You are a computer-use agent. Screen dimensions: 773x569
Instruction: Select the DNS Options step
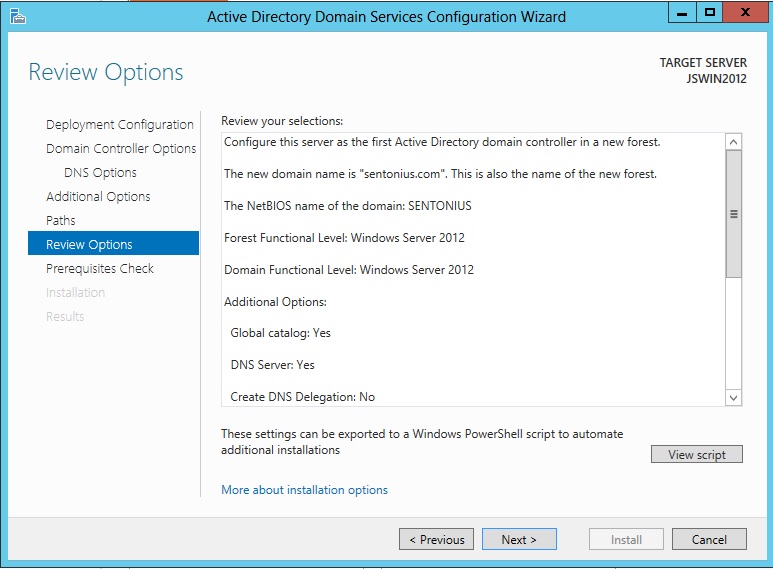tap(100, 173)
